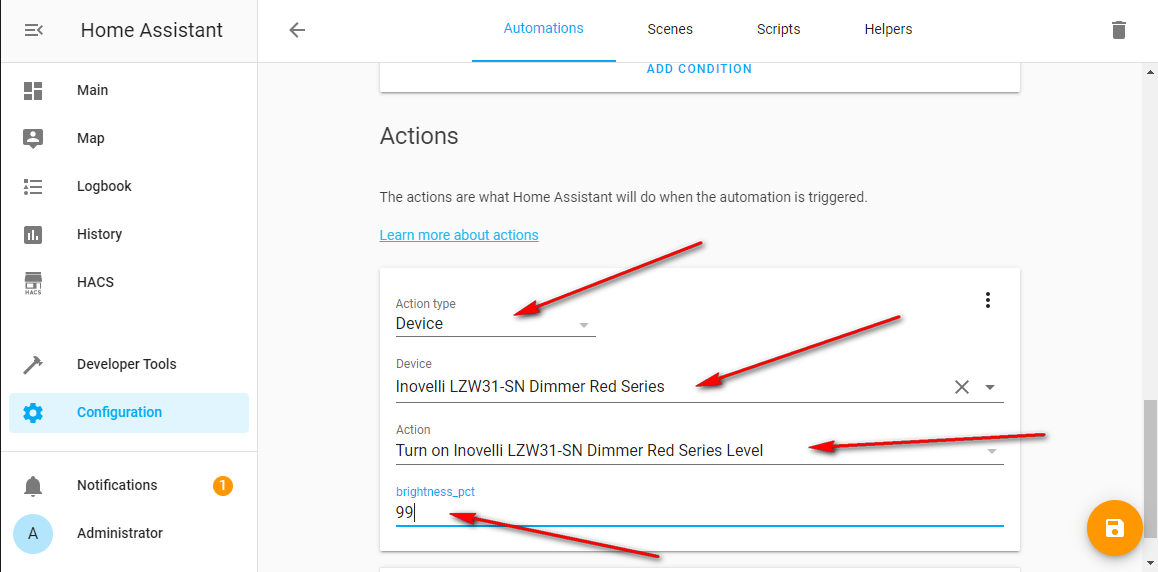Click the History chart icon
Viewport: 1158px width, 572px height.
[33, 235]
